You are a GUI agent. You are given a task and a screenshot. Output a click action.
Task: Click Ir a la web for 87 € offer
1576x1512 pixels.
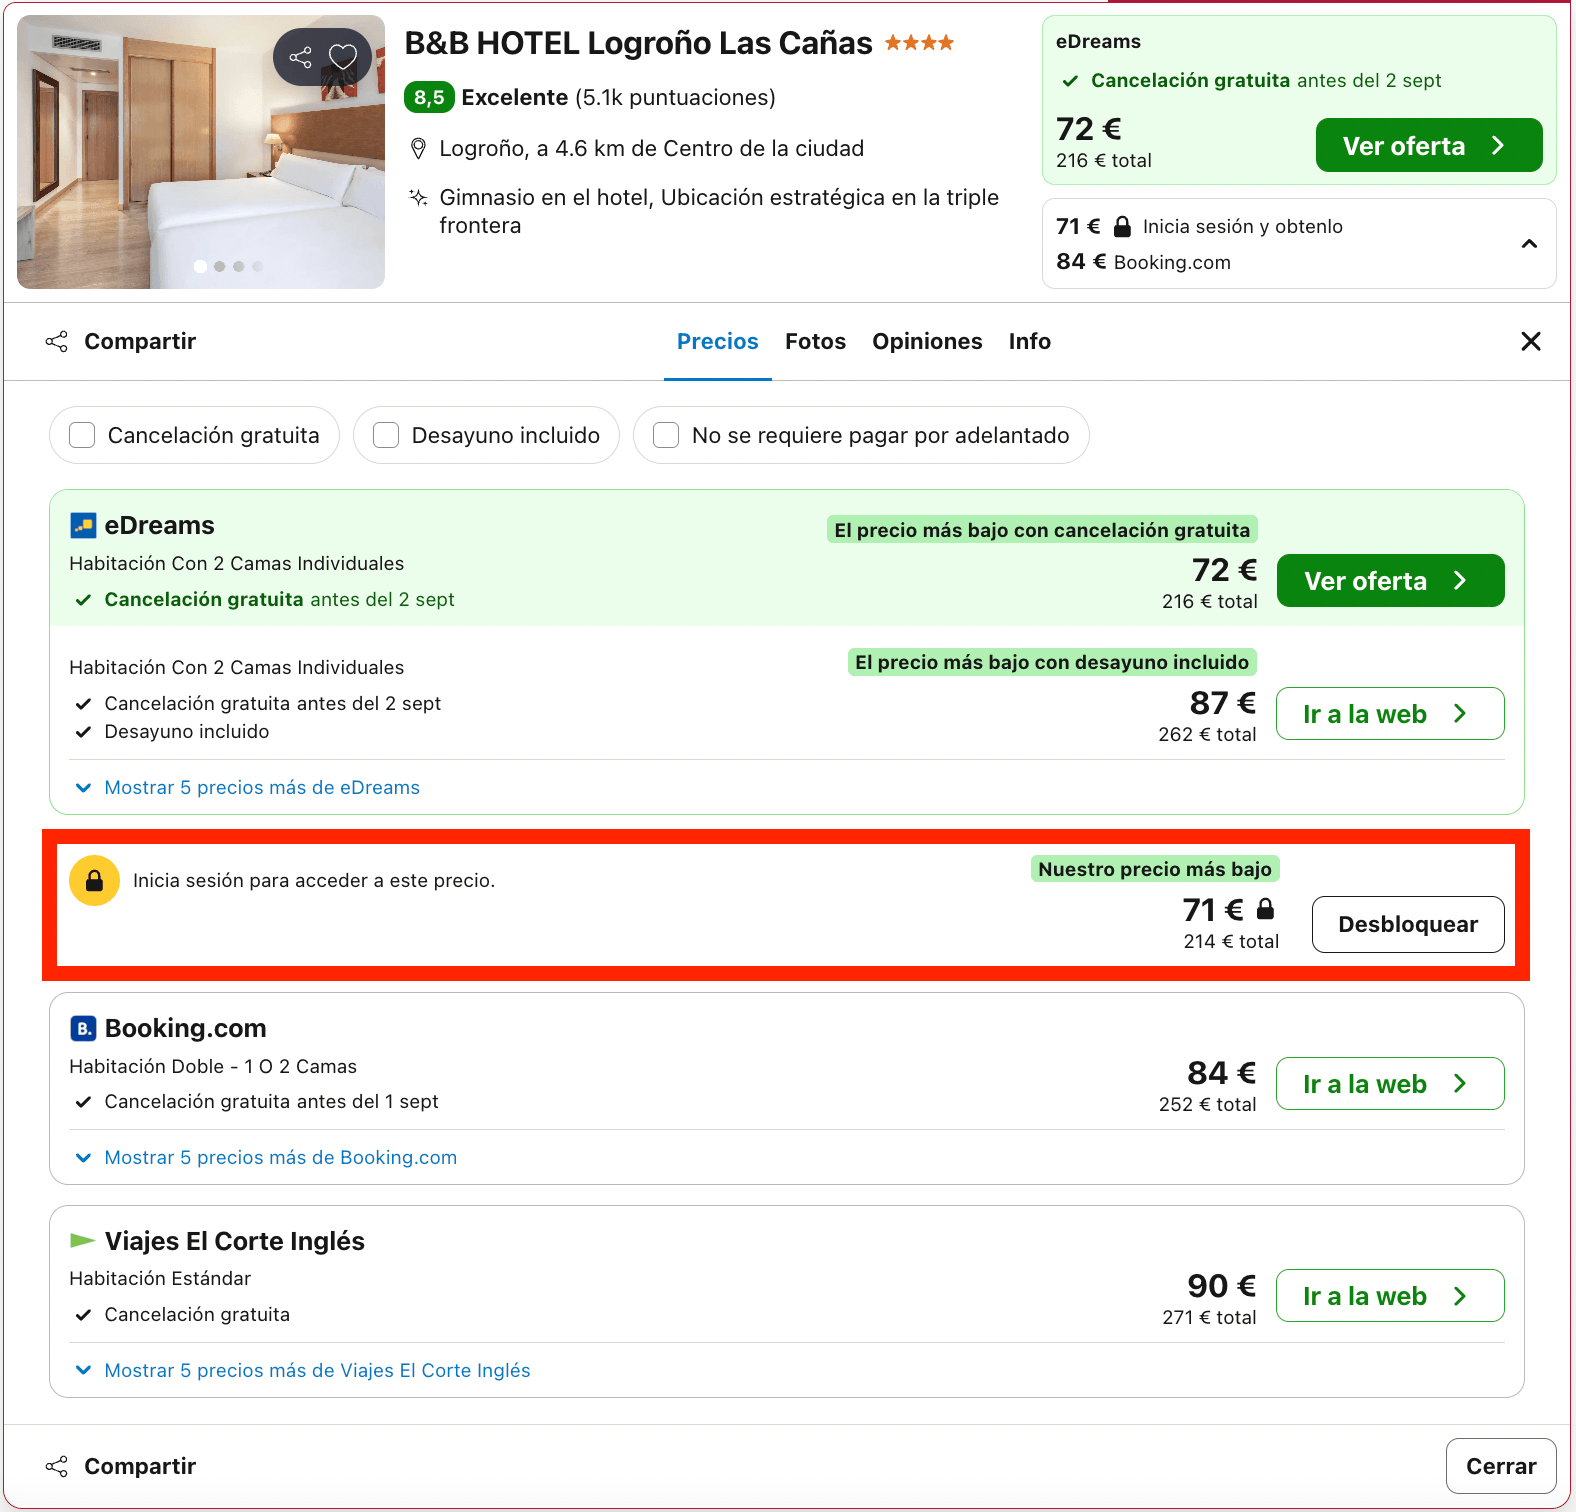point(1390,714)
